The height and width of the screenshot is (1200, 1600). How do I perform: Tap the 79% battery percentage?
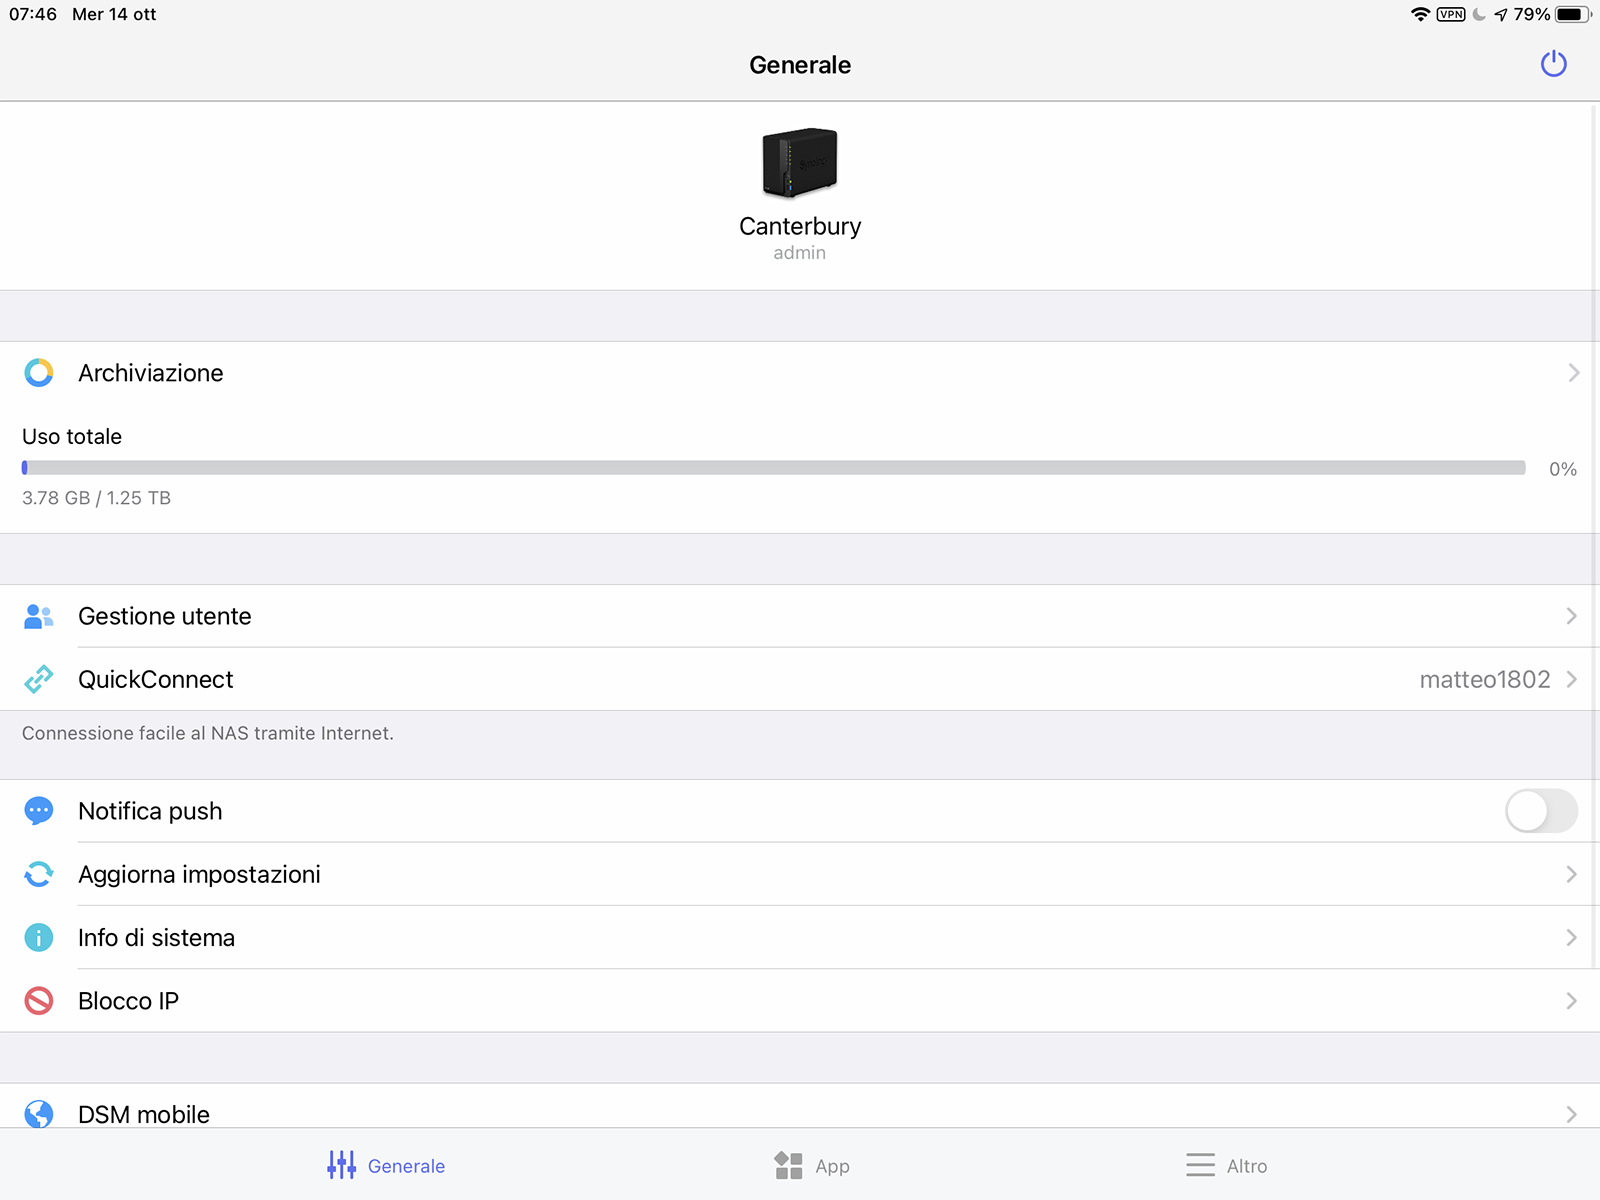coord(1531,14)
